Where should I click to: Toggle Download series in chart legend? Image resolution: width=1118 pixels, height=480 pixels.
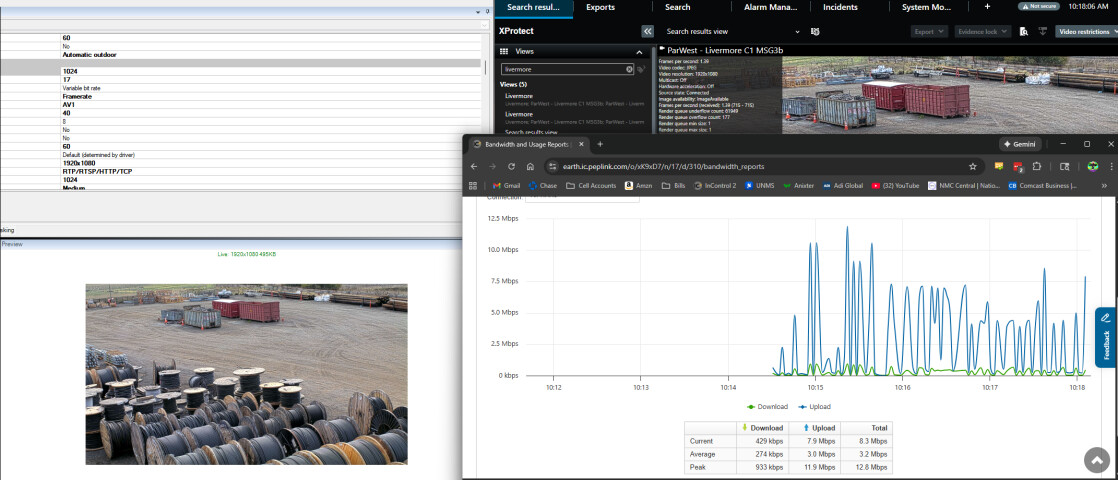click(768, 406)
